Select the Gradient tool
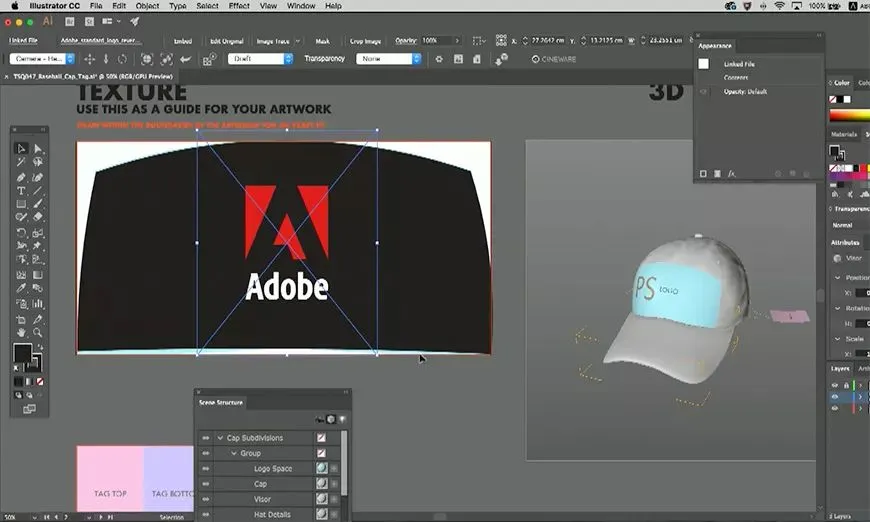Image resolution: width=870 pixels, height=522 pixels. 38,275
